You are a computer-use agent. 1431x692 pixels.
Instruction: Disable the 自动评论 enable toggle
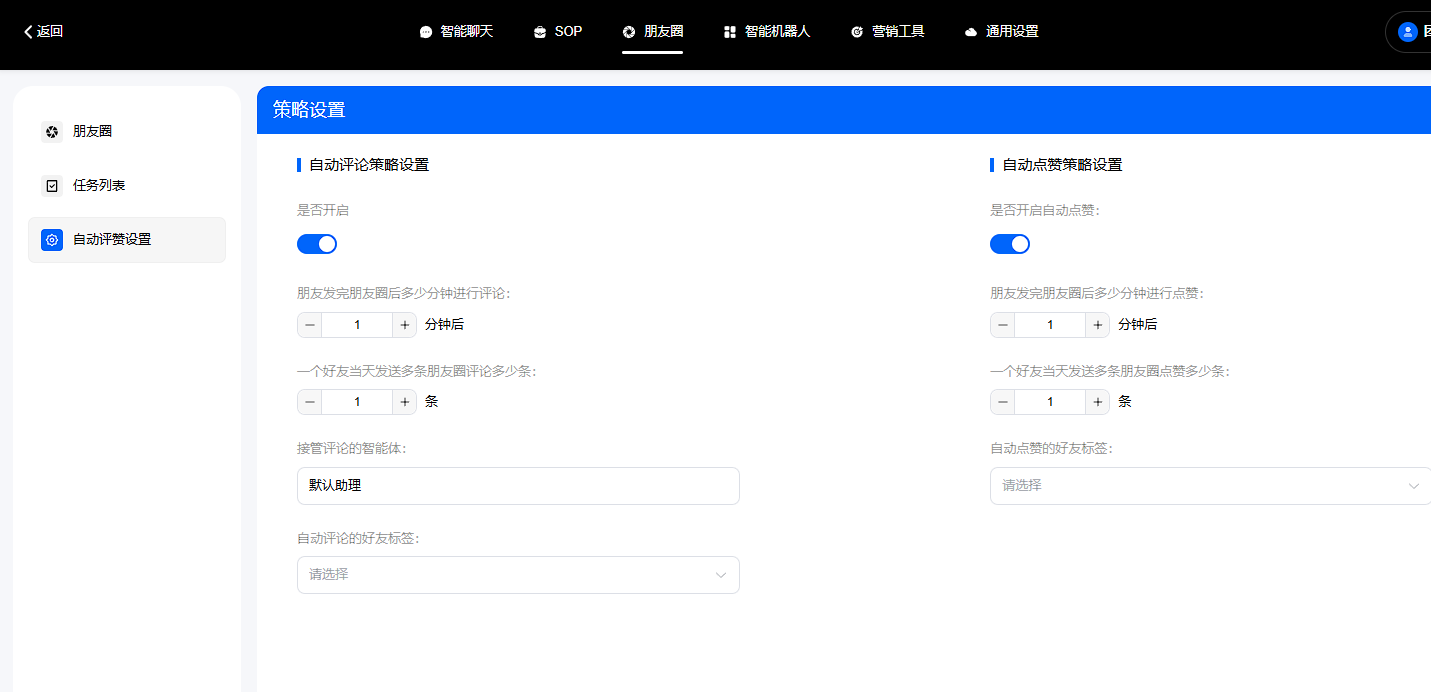[x=317, y=243]
